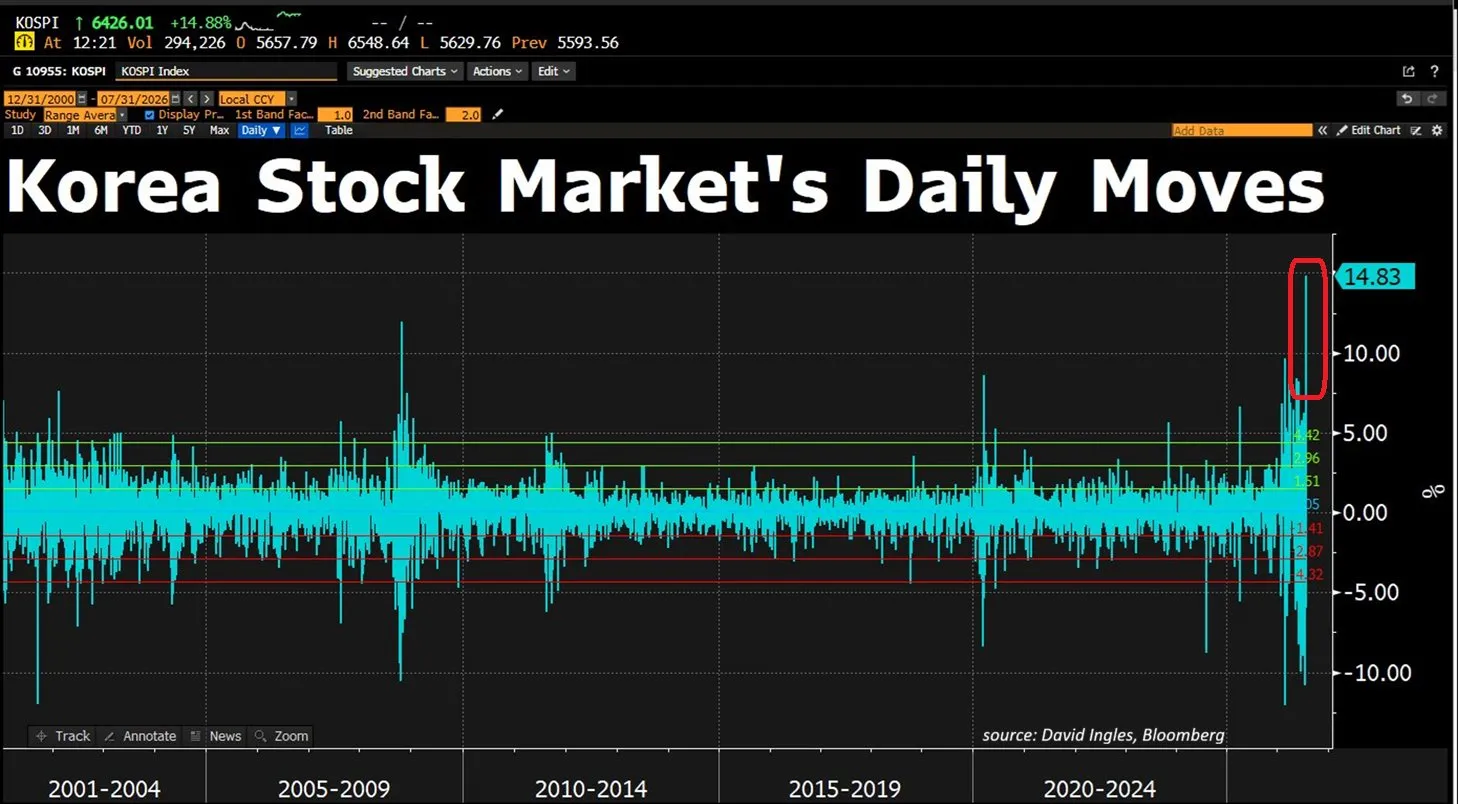Open chart settings gear icon

1438,130
